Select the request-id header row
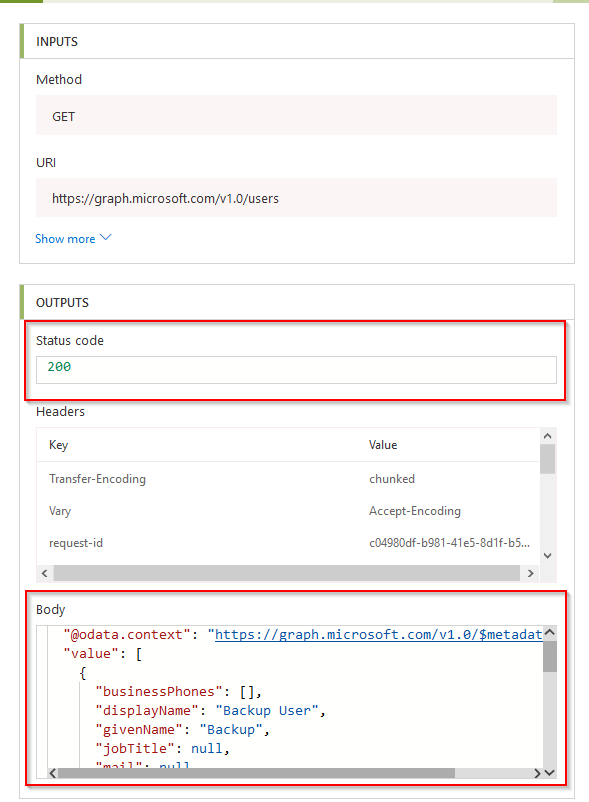 pyautogui.click(x=288, y=543)
